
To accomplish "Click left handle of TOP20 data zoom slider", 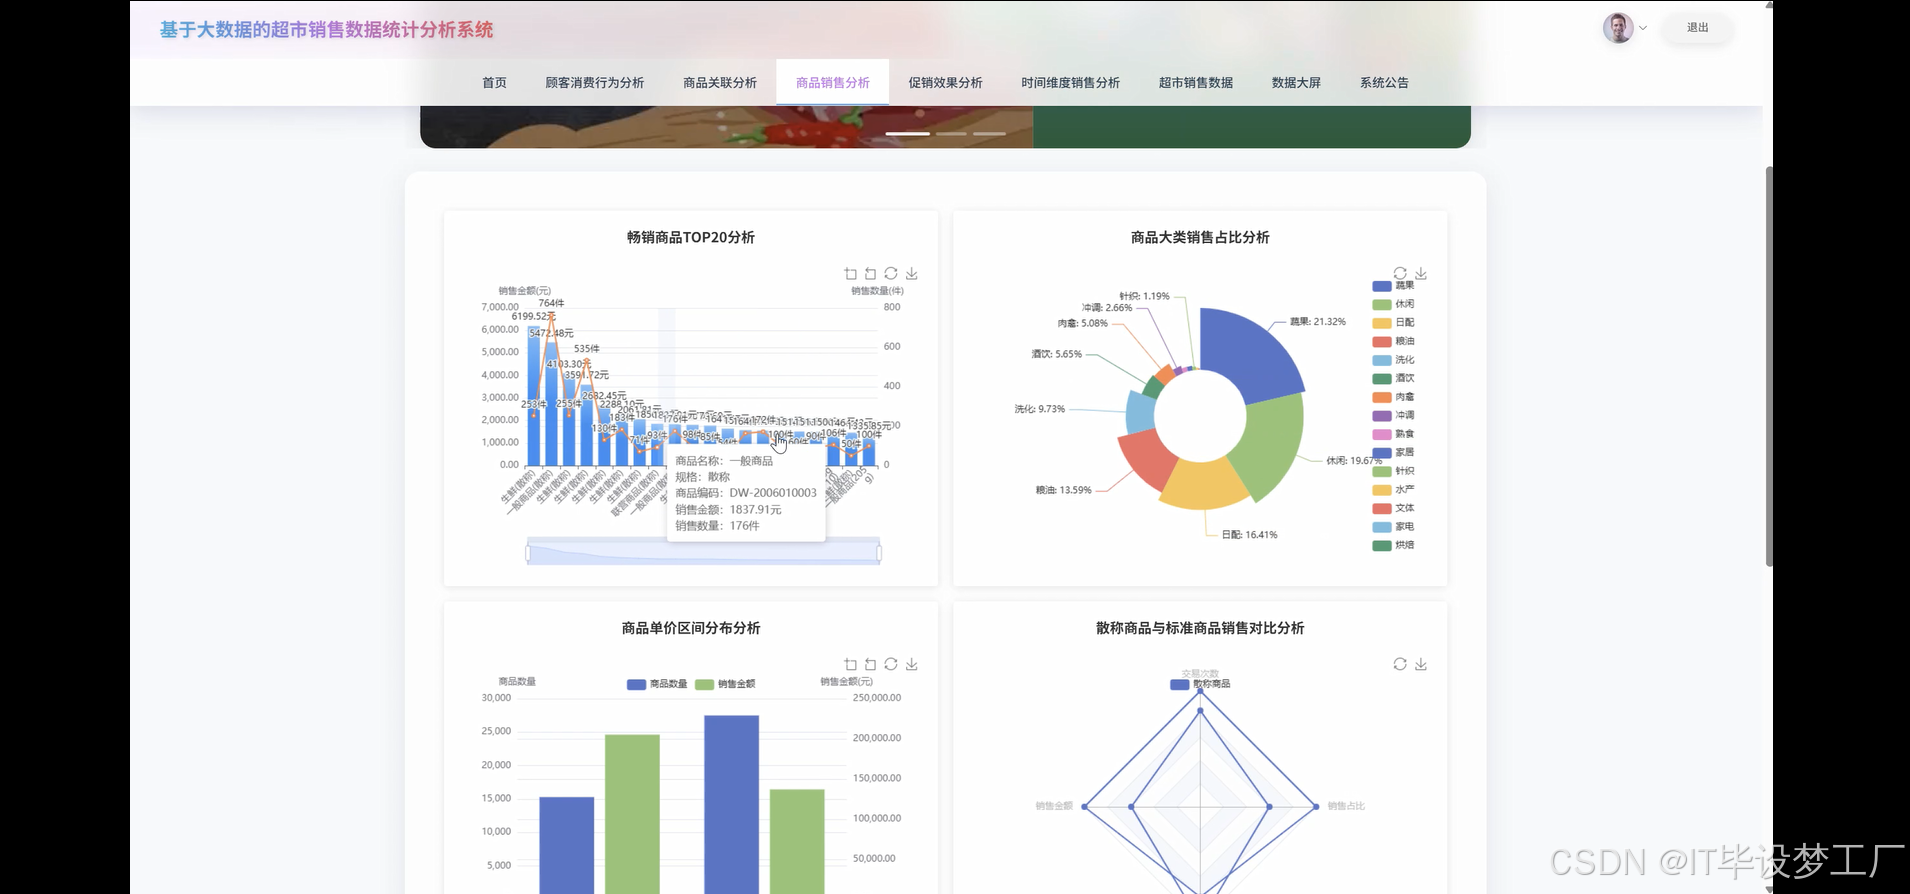I will point(528,553).
